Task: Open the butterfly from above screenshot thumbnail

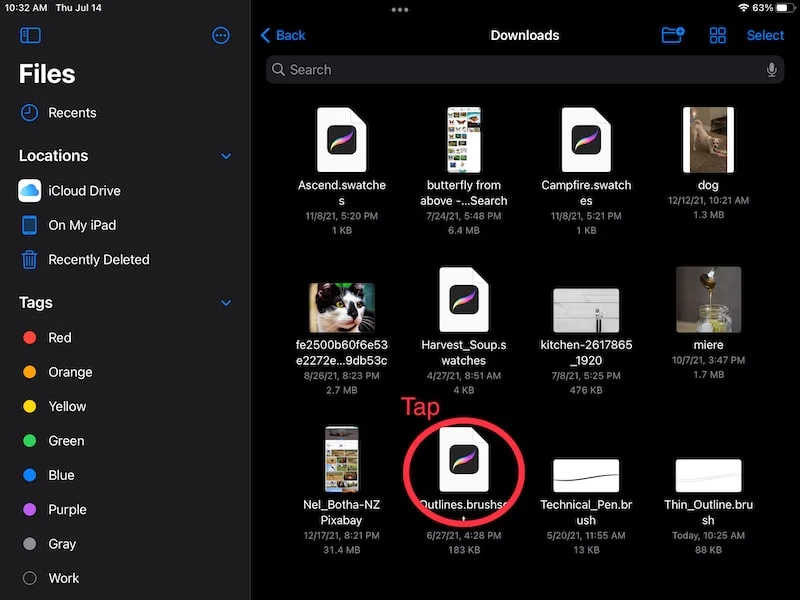Action: [463, 140]
